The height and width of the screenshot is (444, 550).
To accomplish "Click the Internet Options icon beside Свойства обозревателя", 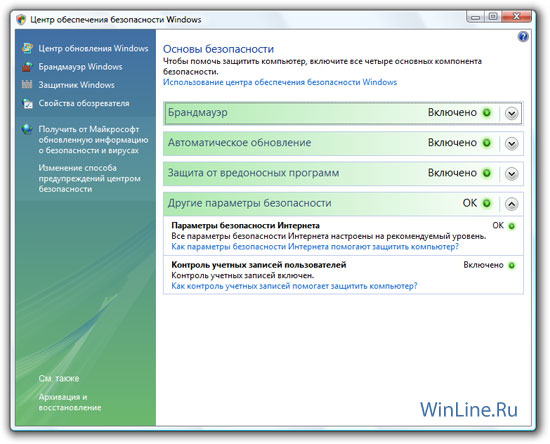I will [x=27, y=103].
